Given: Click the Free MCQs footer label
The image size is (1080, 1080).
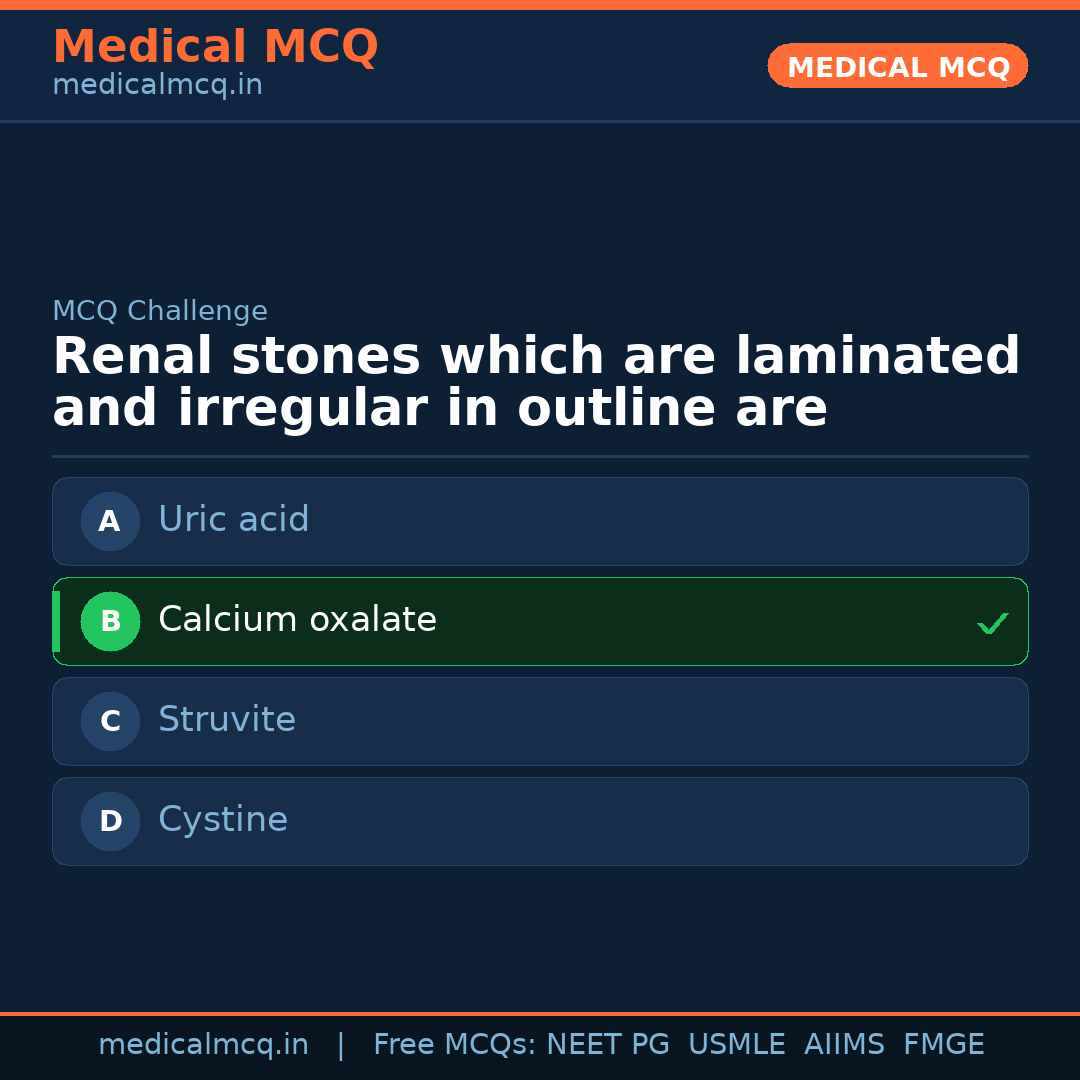Looking at the screenshot, I should [454, 1045].
